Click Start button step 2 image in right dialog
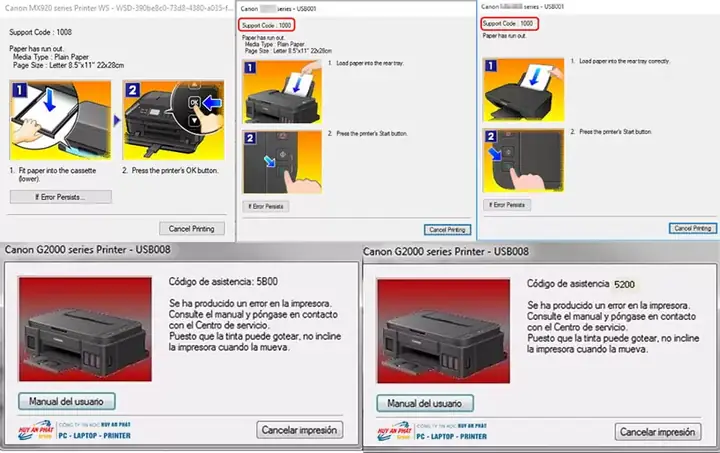 523,161
